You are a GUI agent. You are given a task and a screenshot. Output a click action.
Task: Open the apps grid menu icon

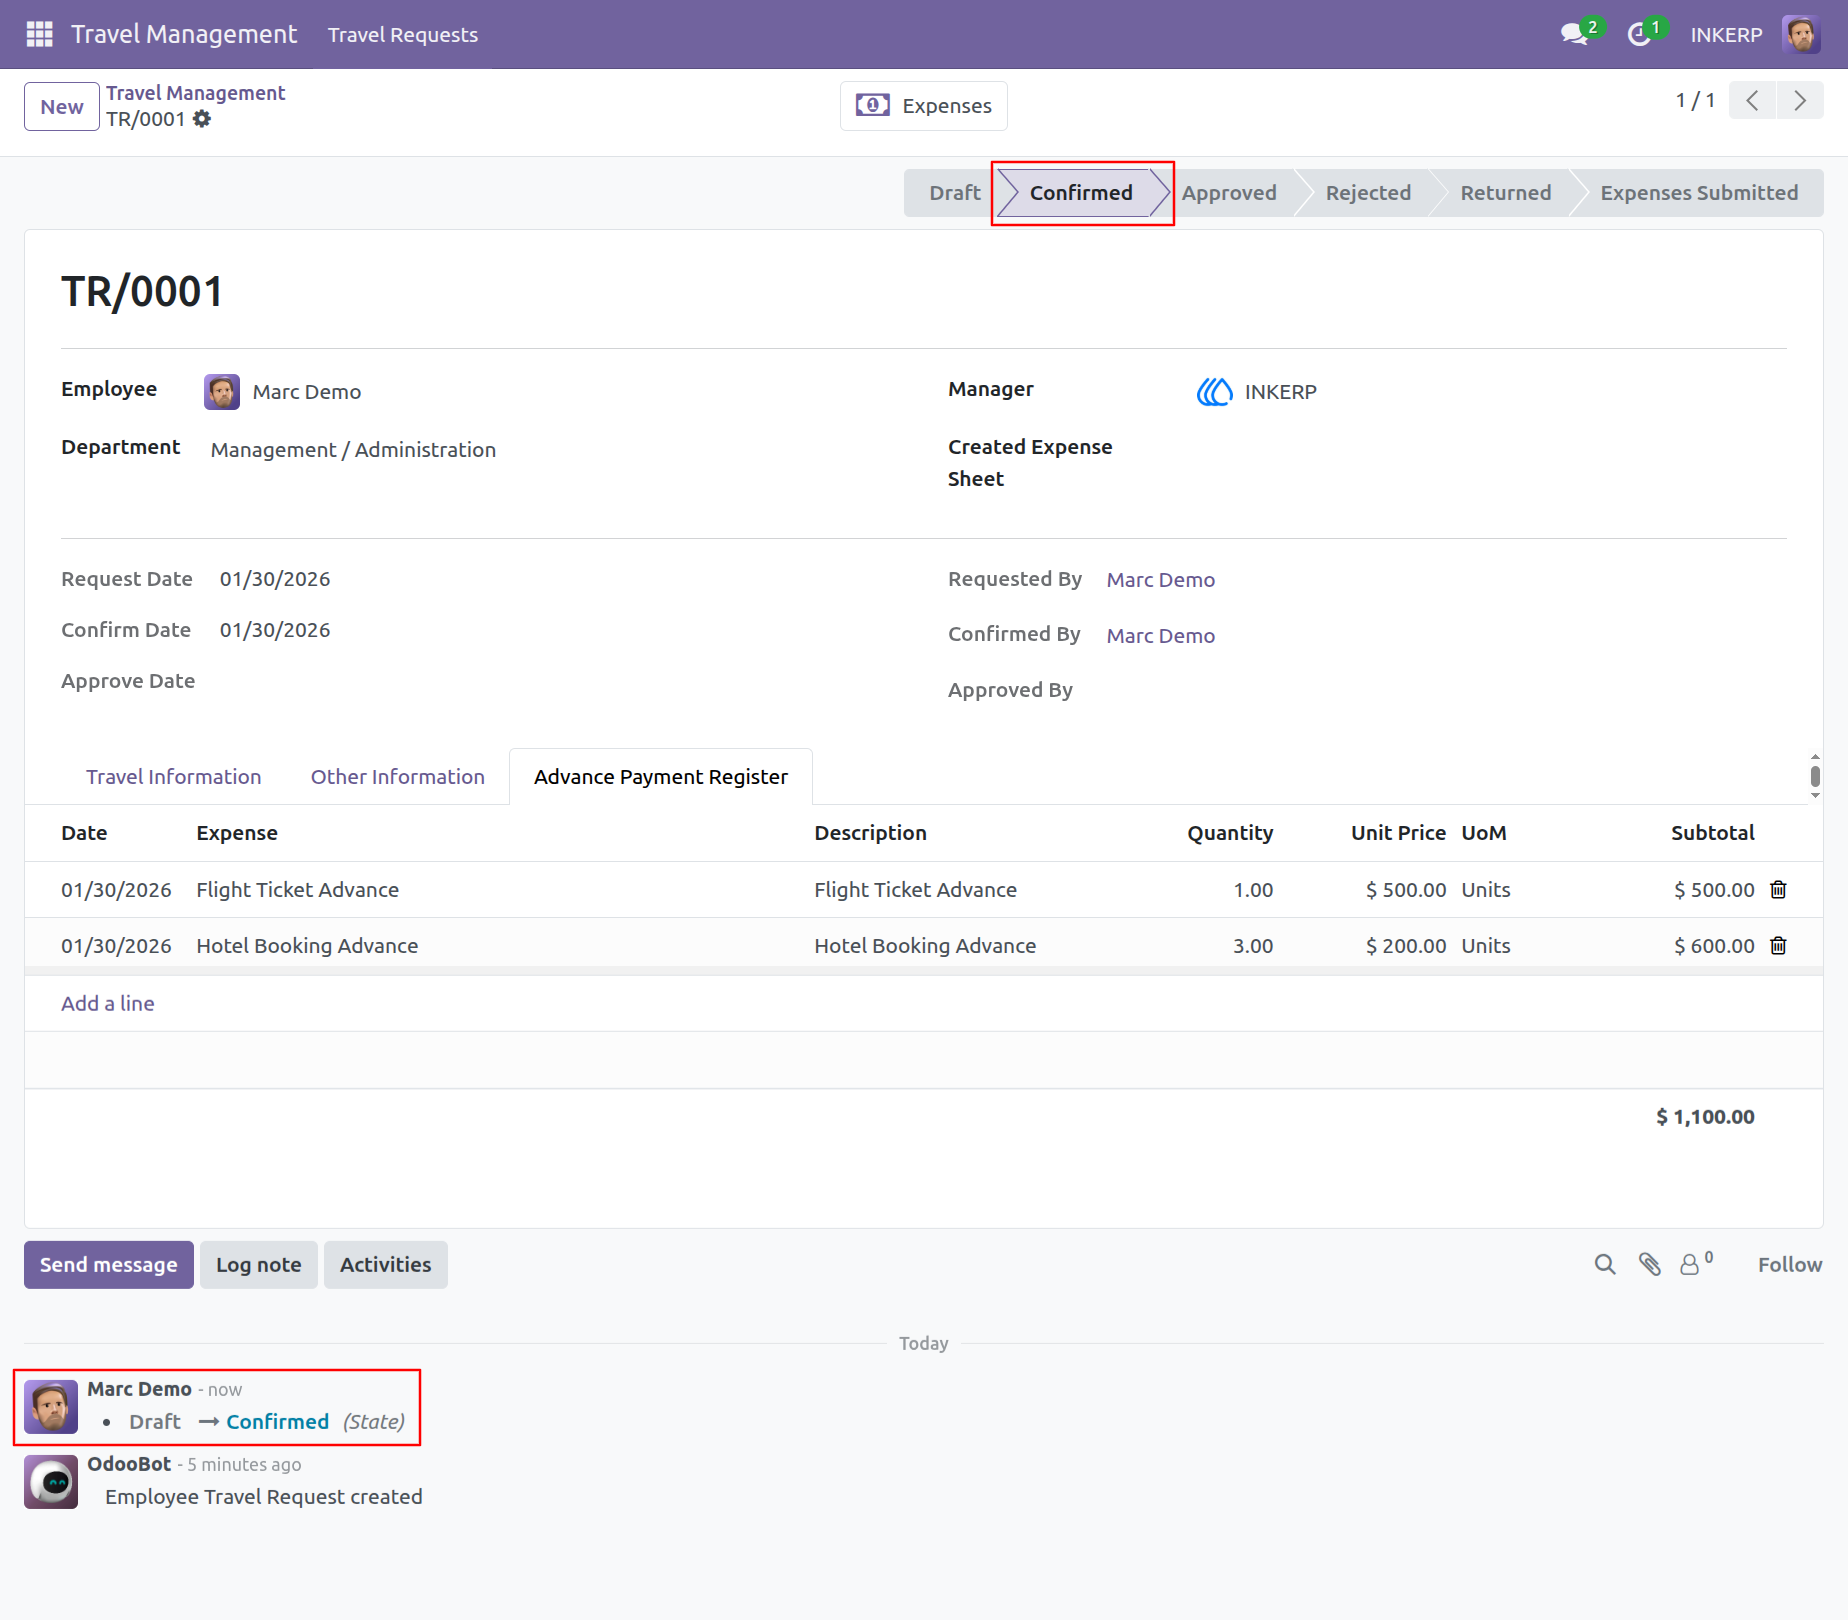(39, 34)
